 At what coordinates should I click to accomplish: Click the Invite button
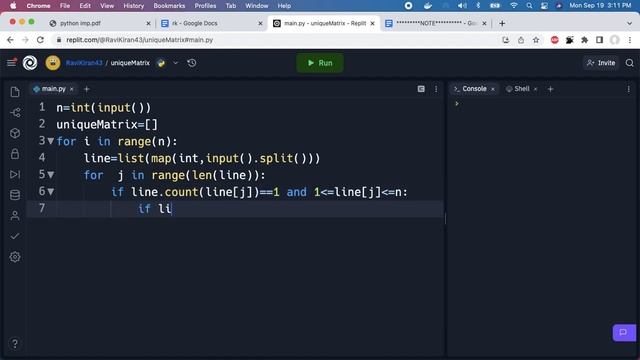coord(601,63)
